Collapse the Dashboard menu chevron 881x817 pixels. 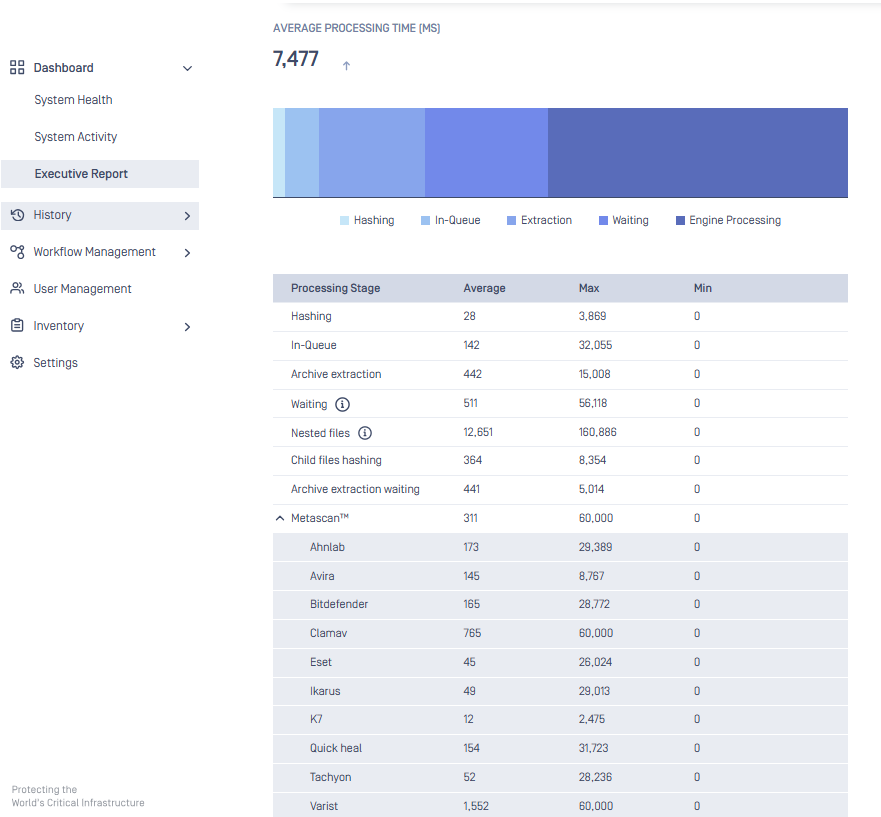(x=187, y=68)
